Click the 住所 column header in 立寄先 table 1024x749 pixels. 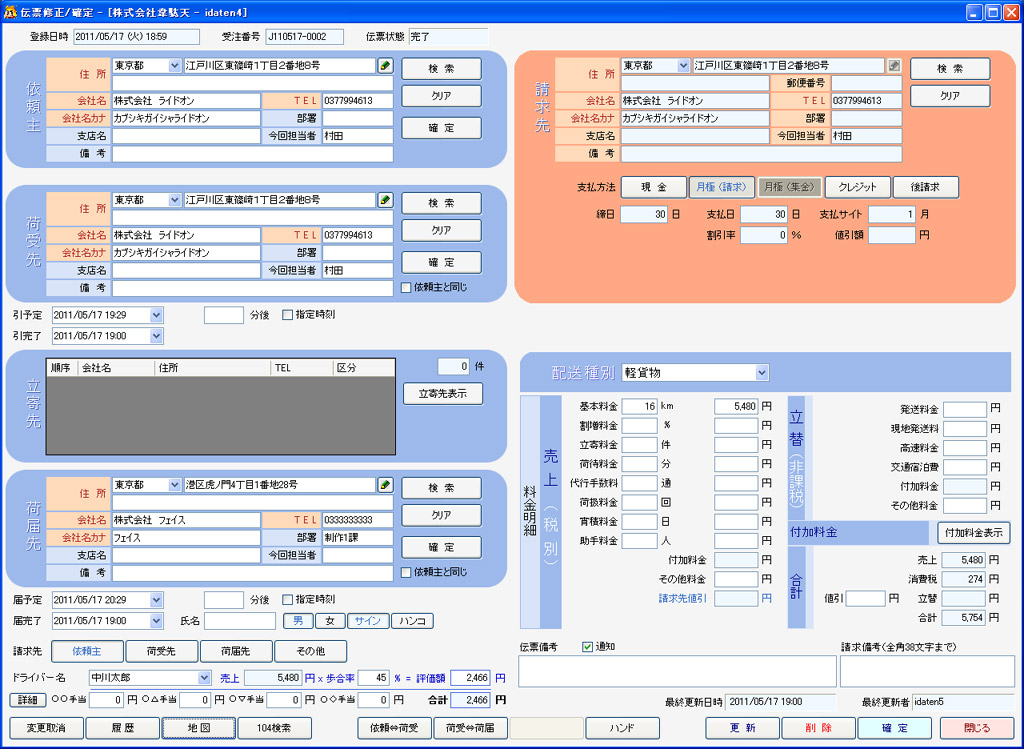pos(212,368)
